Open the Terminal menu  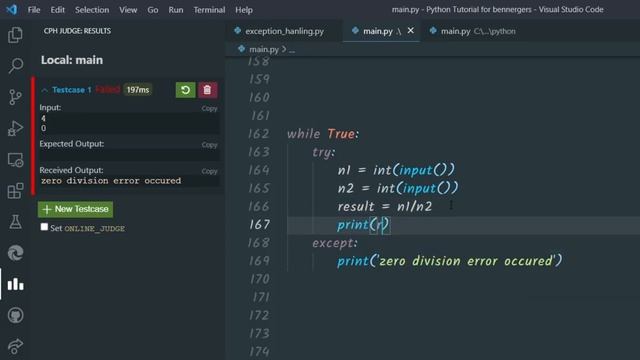click(209, 10)
